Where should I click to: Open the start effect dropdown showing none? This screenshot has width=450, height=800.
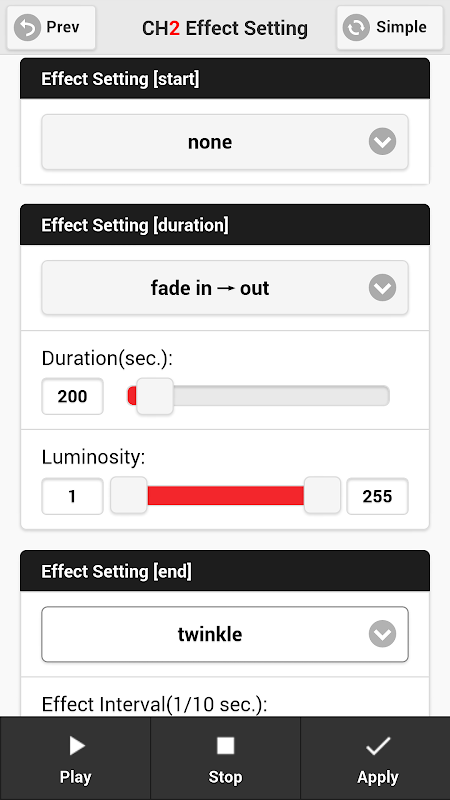pos(225,142)
